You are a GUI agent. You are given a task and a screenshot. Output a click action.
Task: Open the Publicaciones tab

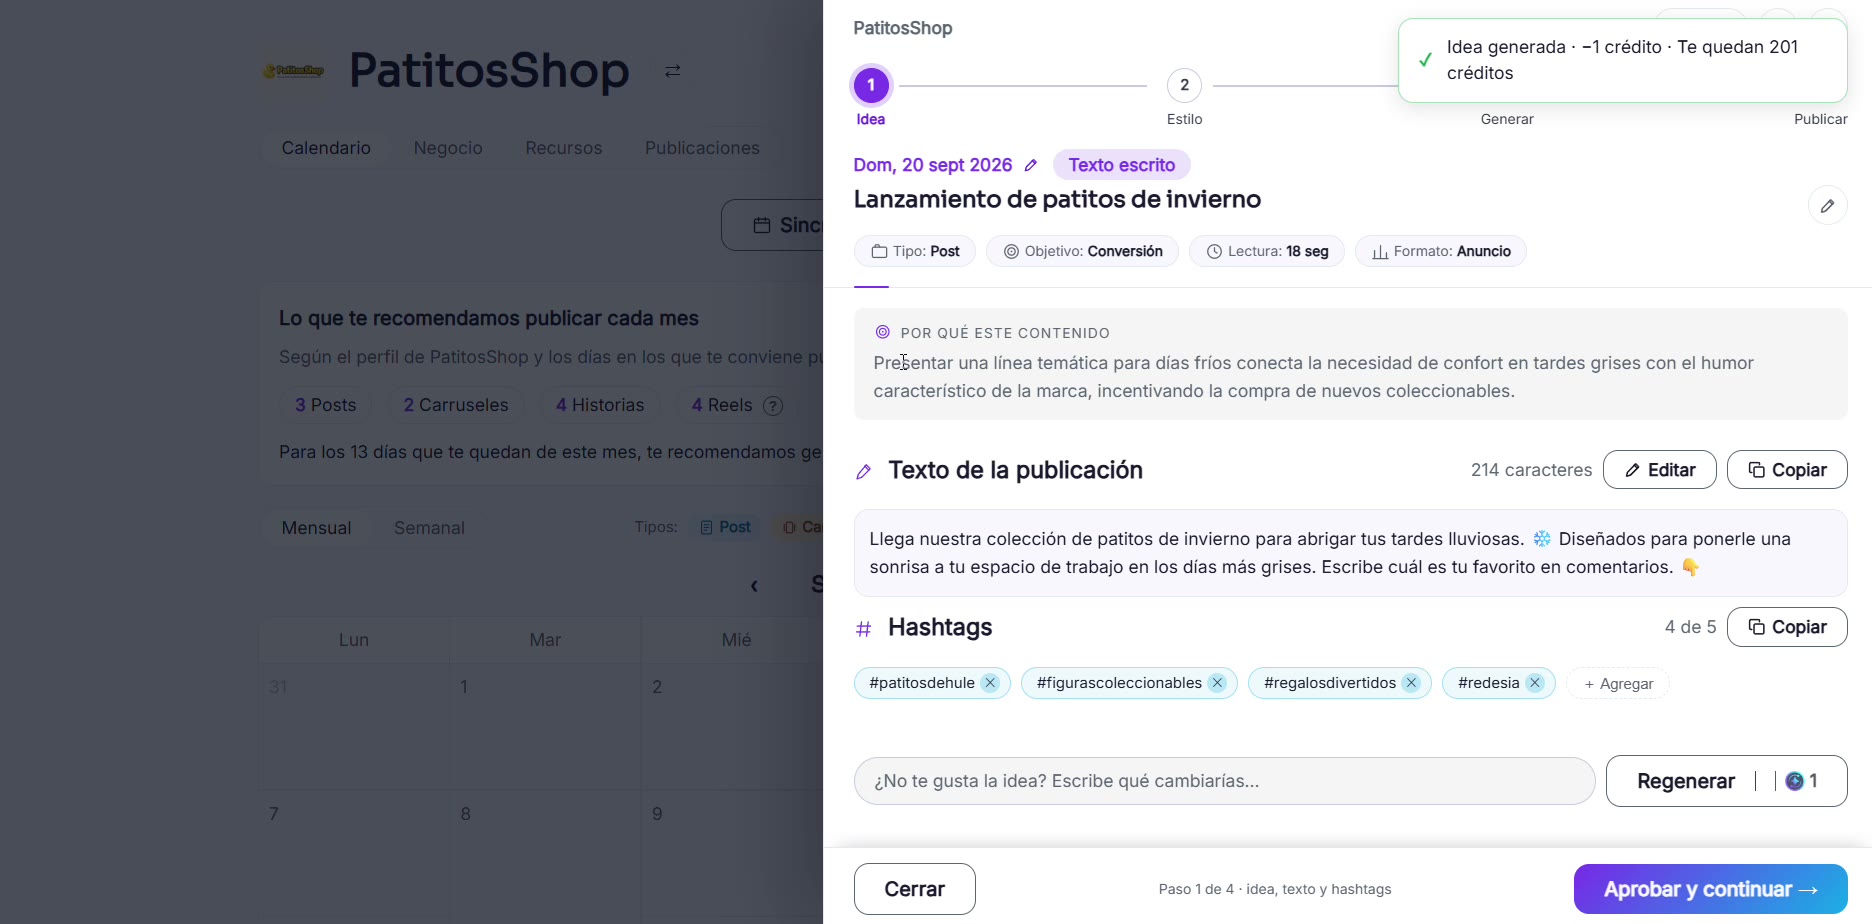coord(702,148)
